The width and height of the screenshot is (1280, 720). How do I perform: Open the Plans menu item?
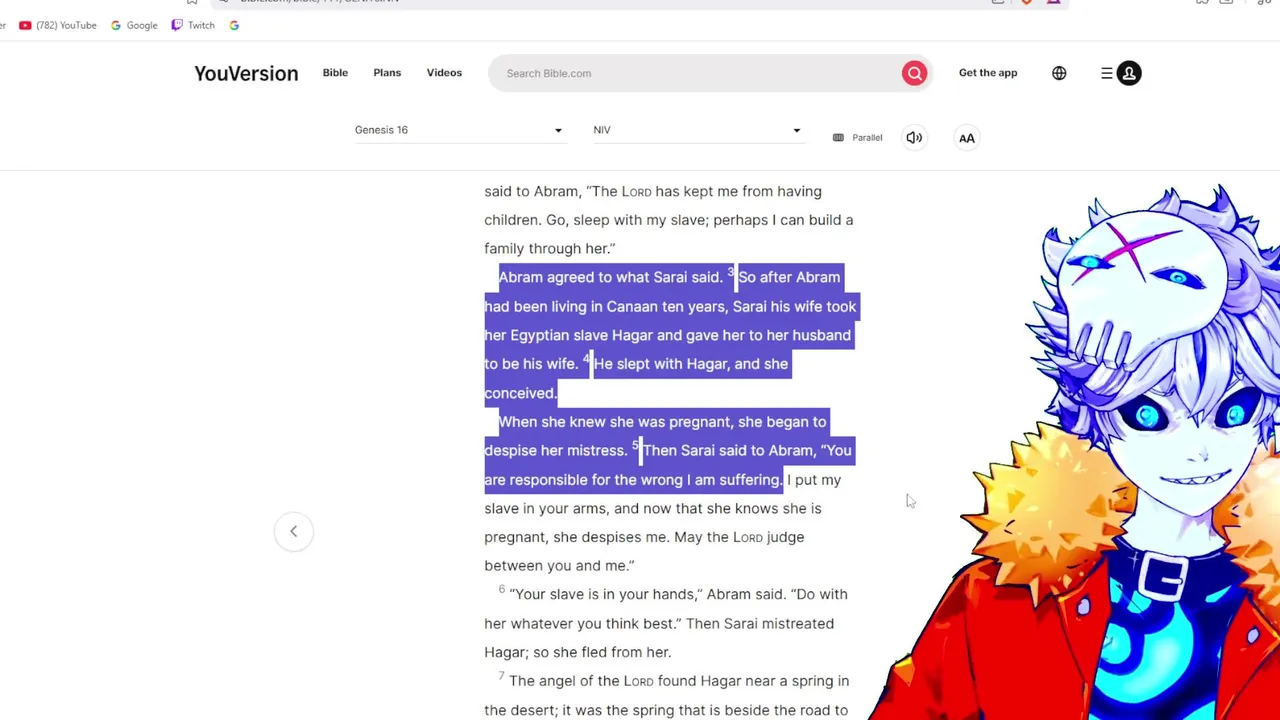click(387, 73)
